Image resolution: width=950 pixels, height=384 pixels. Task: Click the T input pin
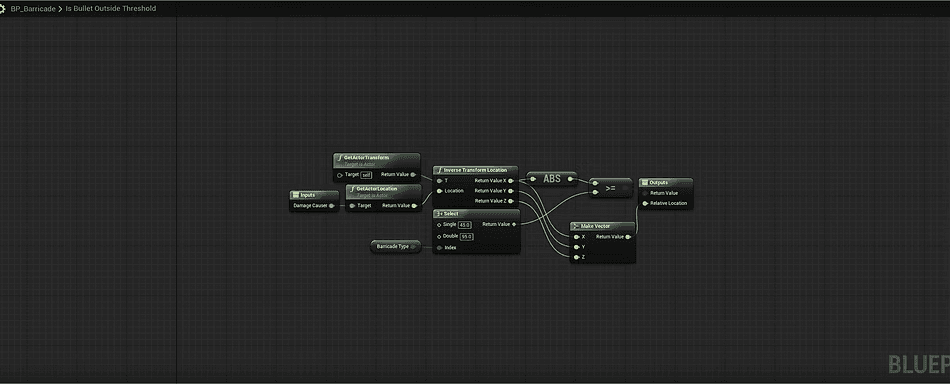[x=440, y=180]
